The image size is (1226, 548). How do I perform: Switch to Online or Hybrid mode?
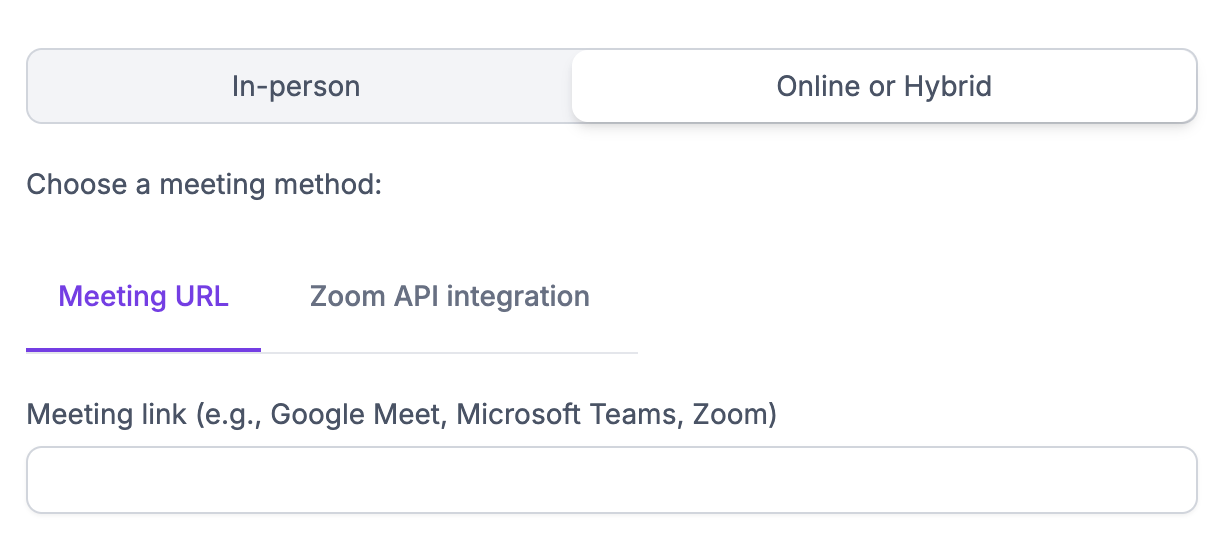(884, 86)
